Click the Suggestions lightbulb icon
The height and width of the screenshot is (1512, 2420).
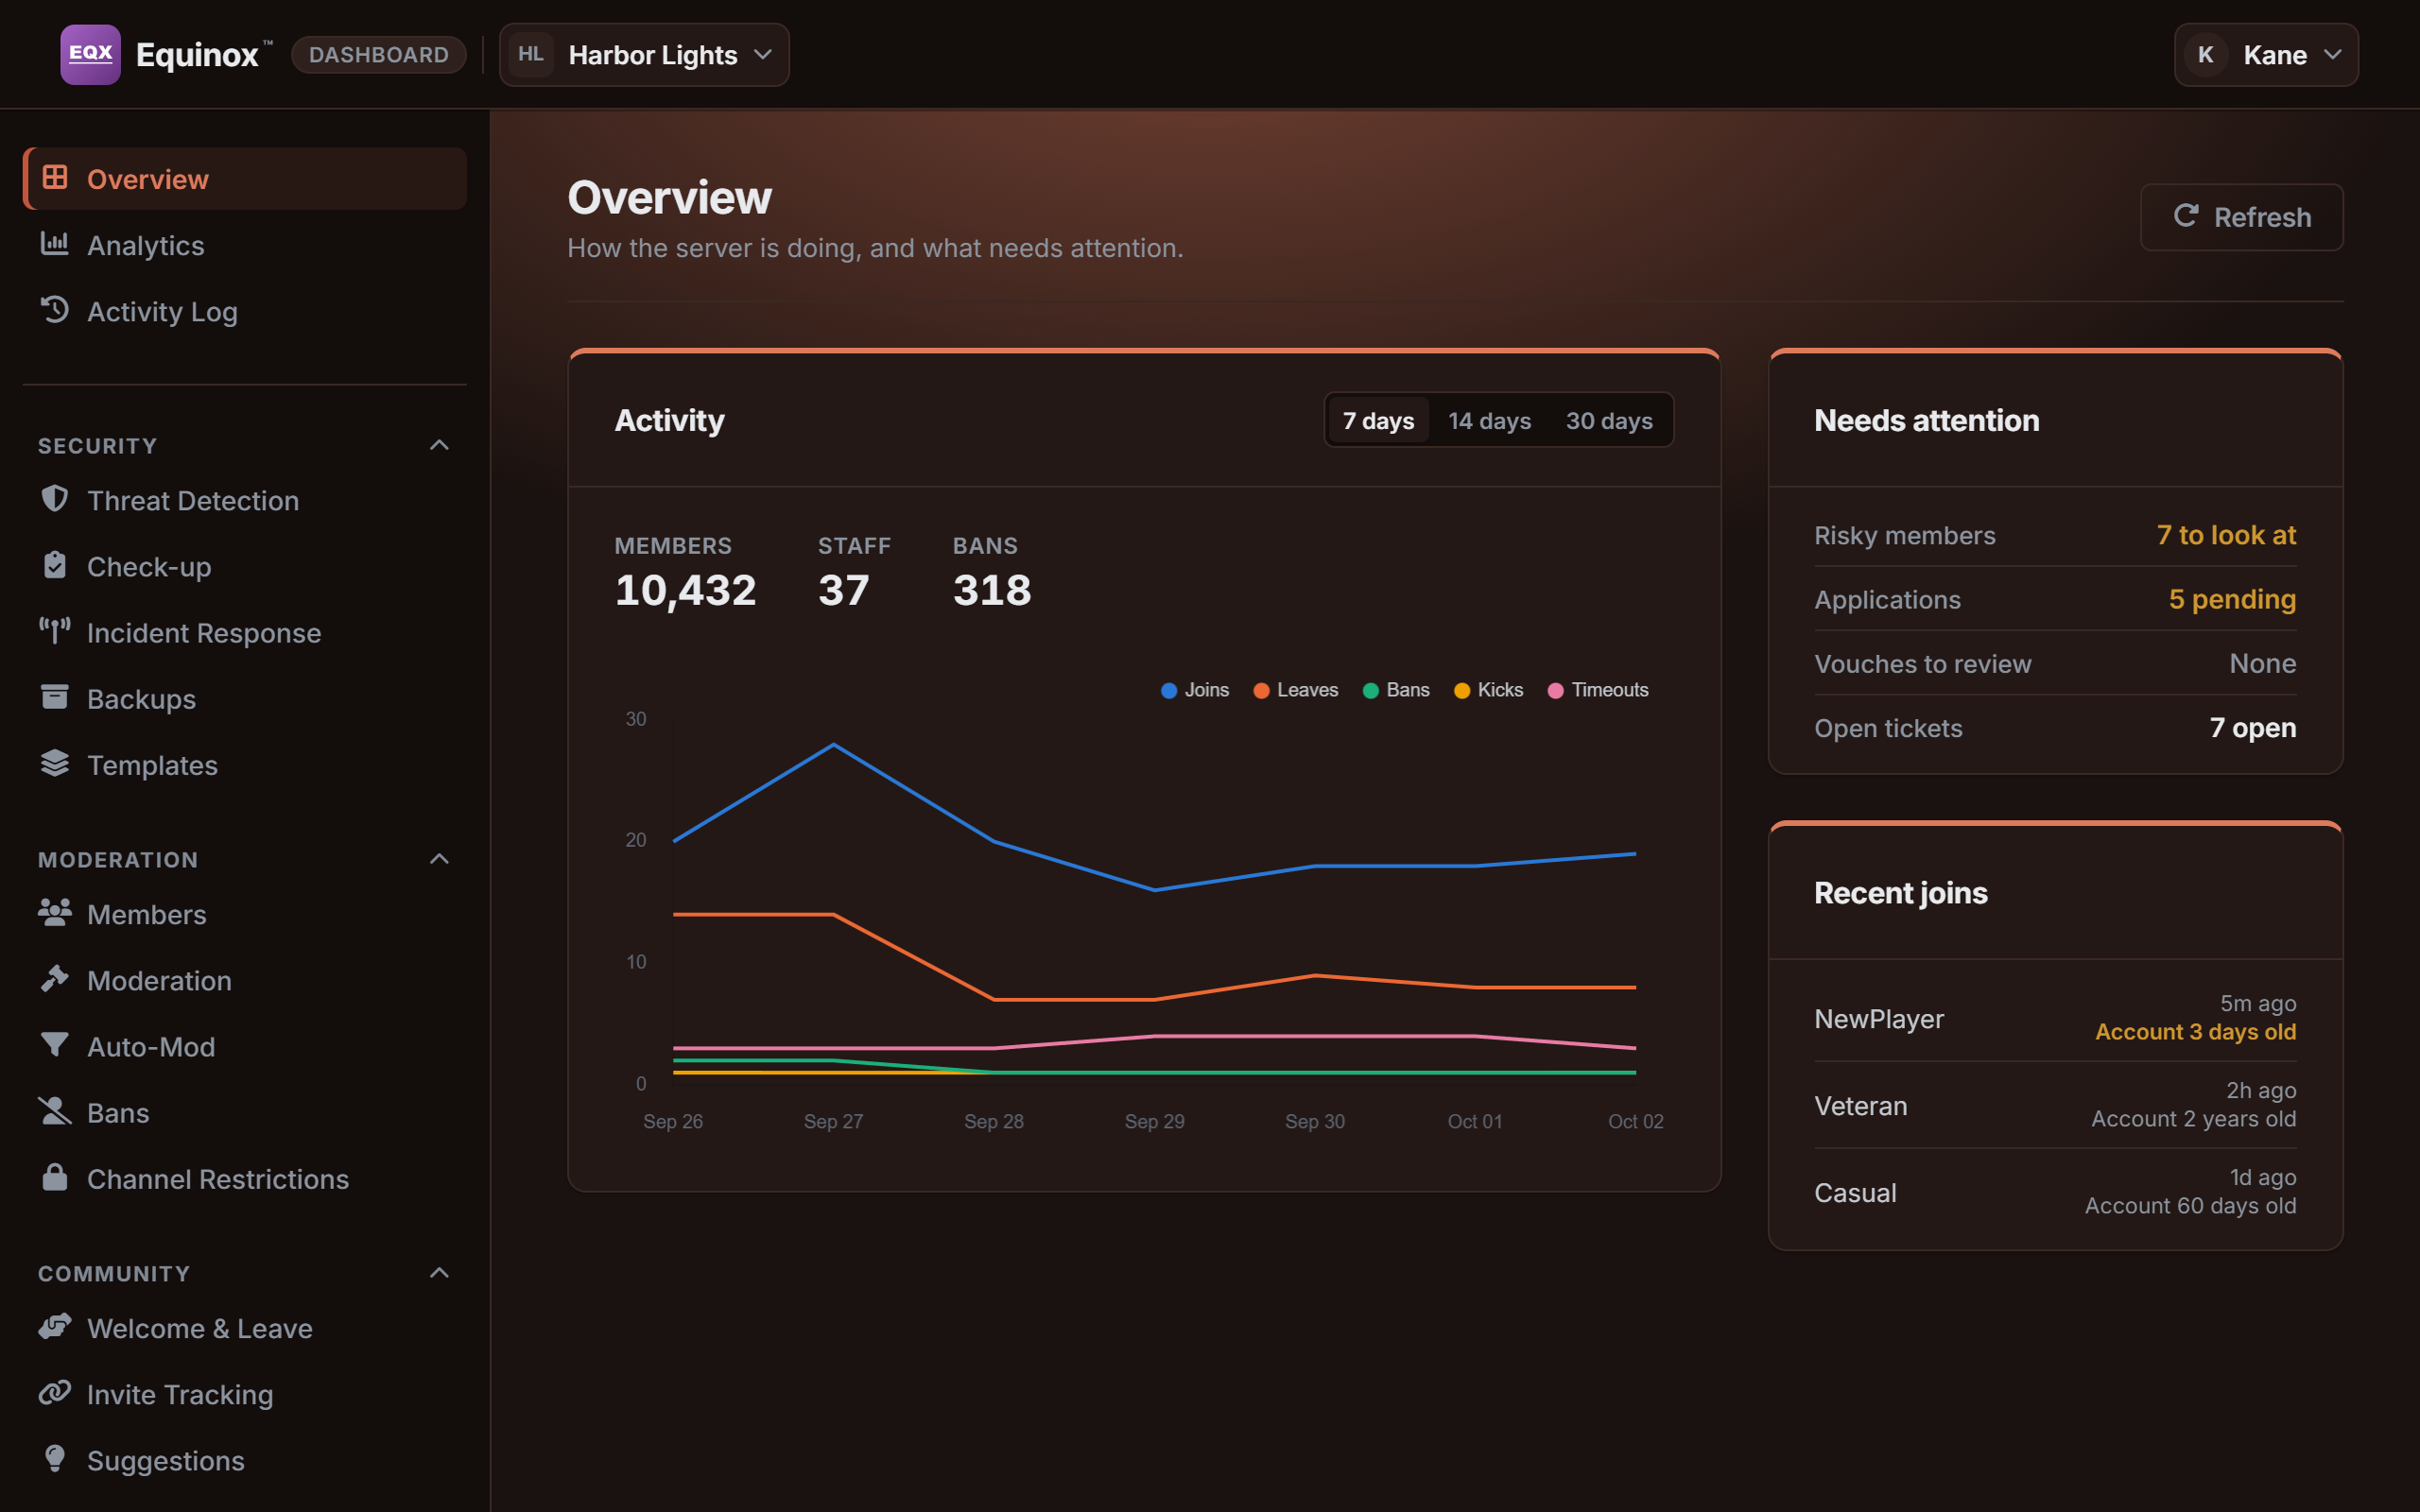[55, 1459]
